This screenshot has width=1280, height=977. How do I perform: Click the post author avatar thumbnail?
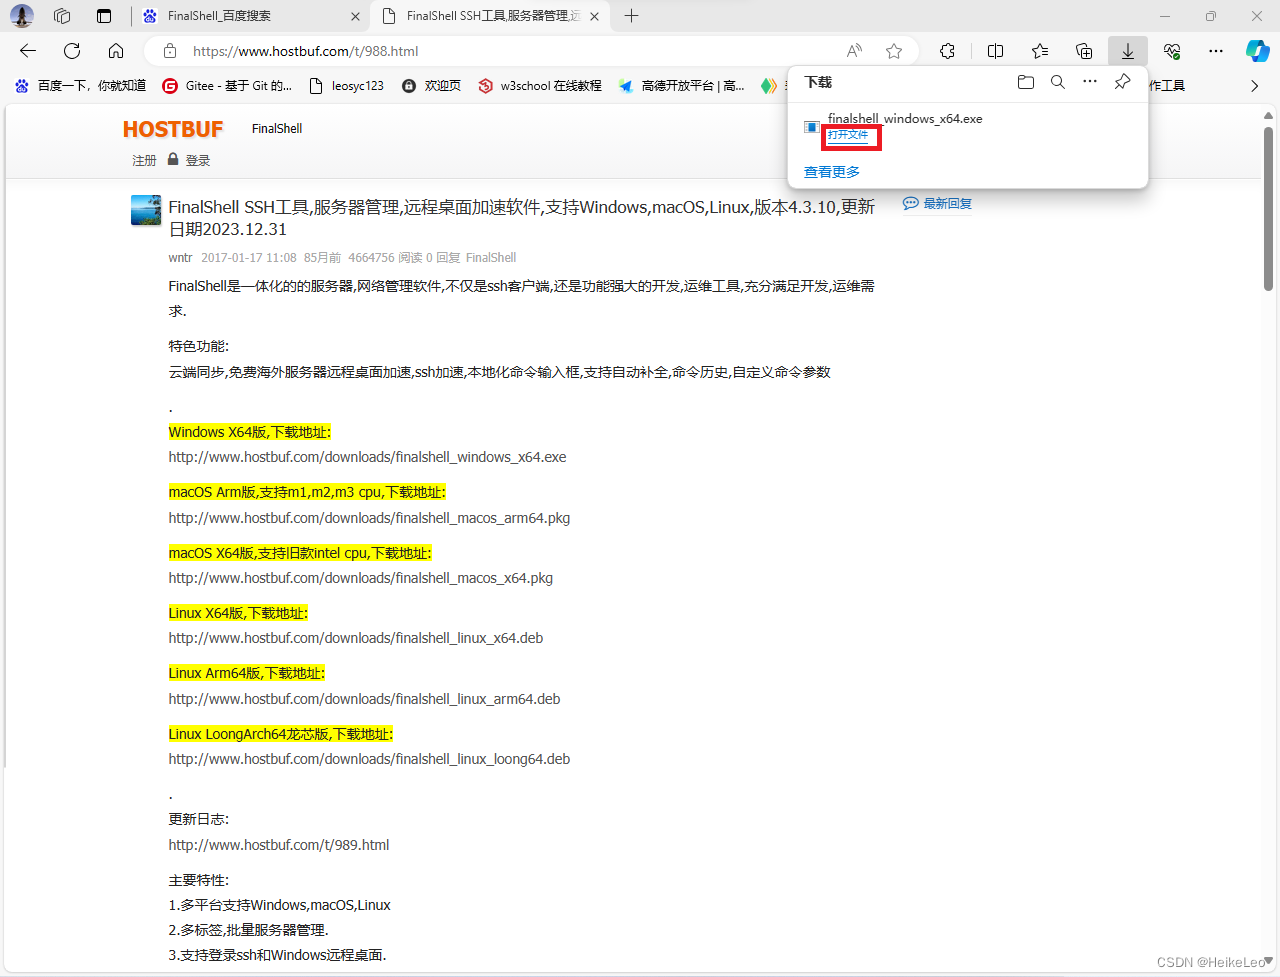coord(146,210)
